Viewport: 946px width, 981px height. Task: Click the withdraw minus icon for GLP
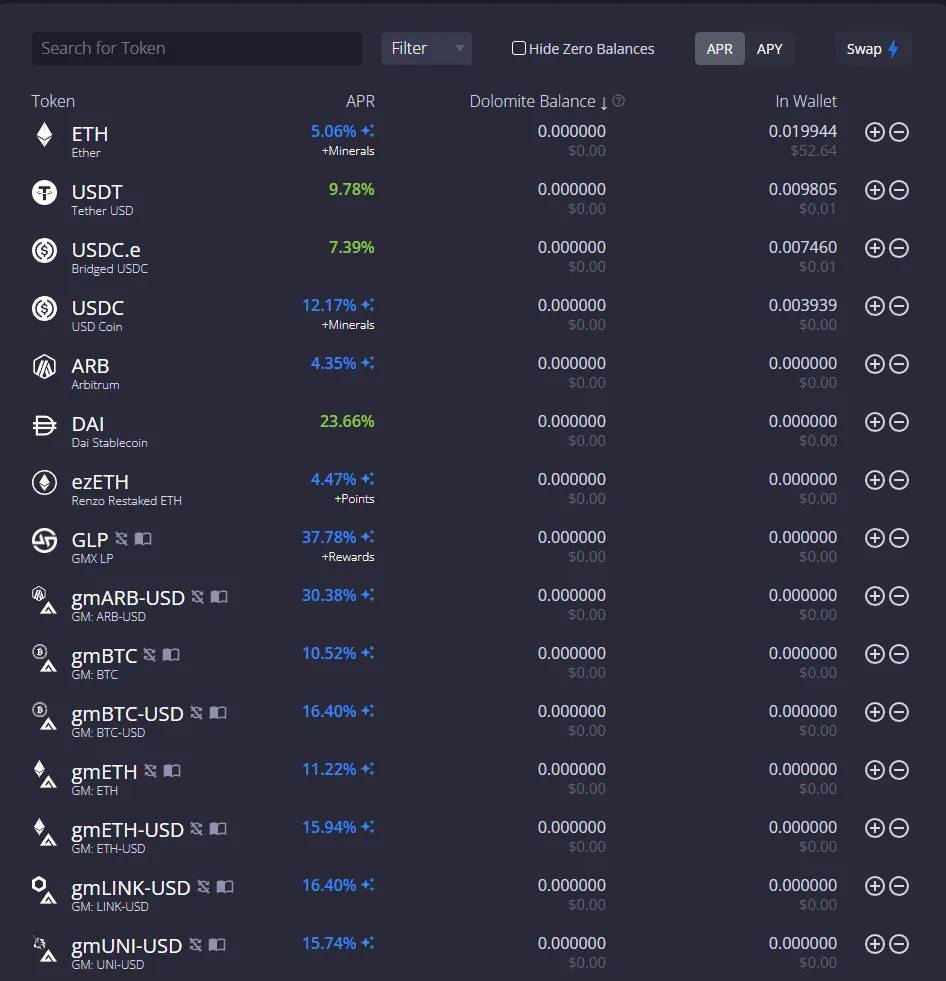tap(899, 538)
